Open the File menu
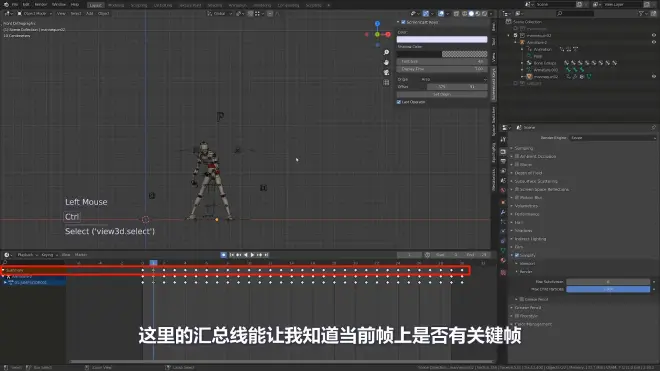 tap(15, 5)
